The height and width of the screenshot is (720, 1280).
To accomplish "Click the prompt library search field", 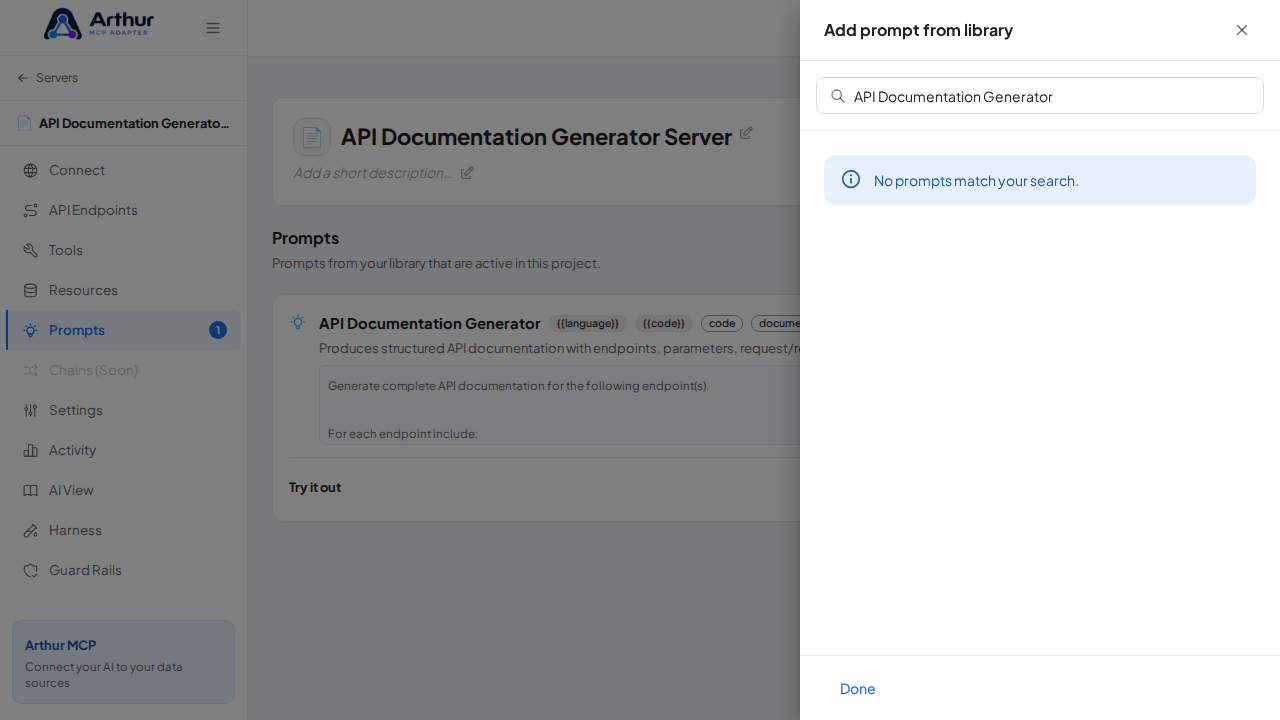I will (x=1040, y=96).
